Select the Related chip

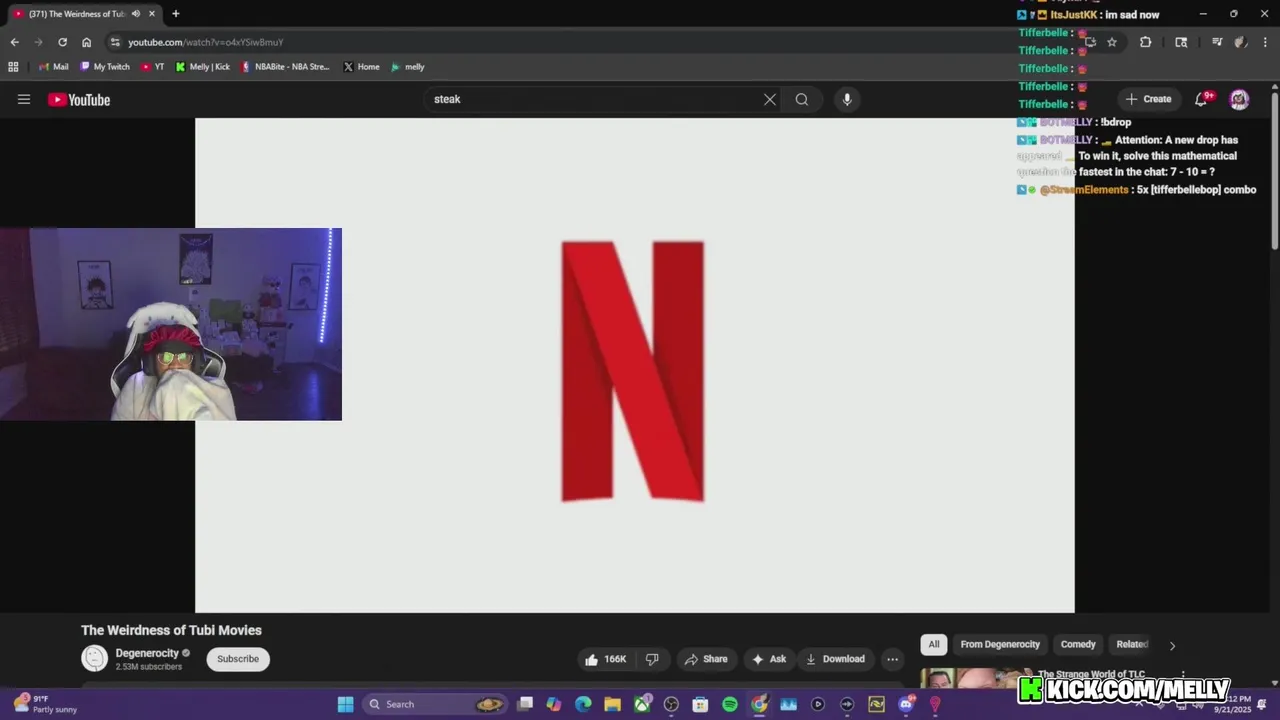(x=1132, y=644)
